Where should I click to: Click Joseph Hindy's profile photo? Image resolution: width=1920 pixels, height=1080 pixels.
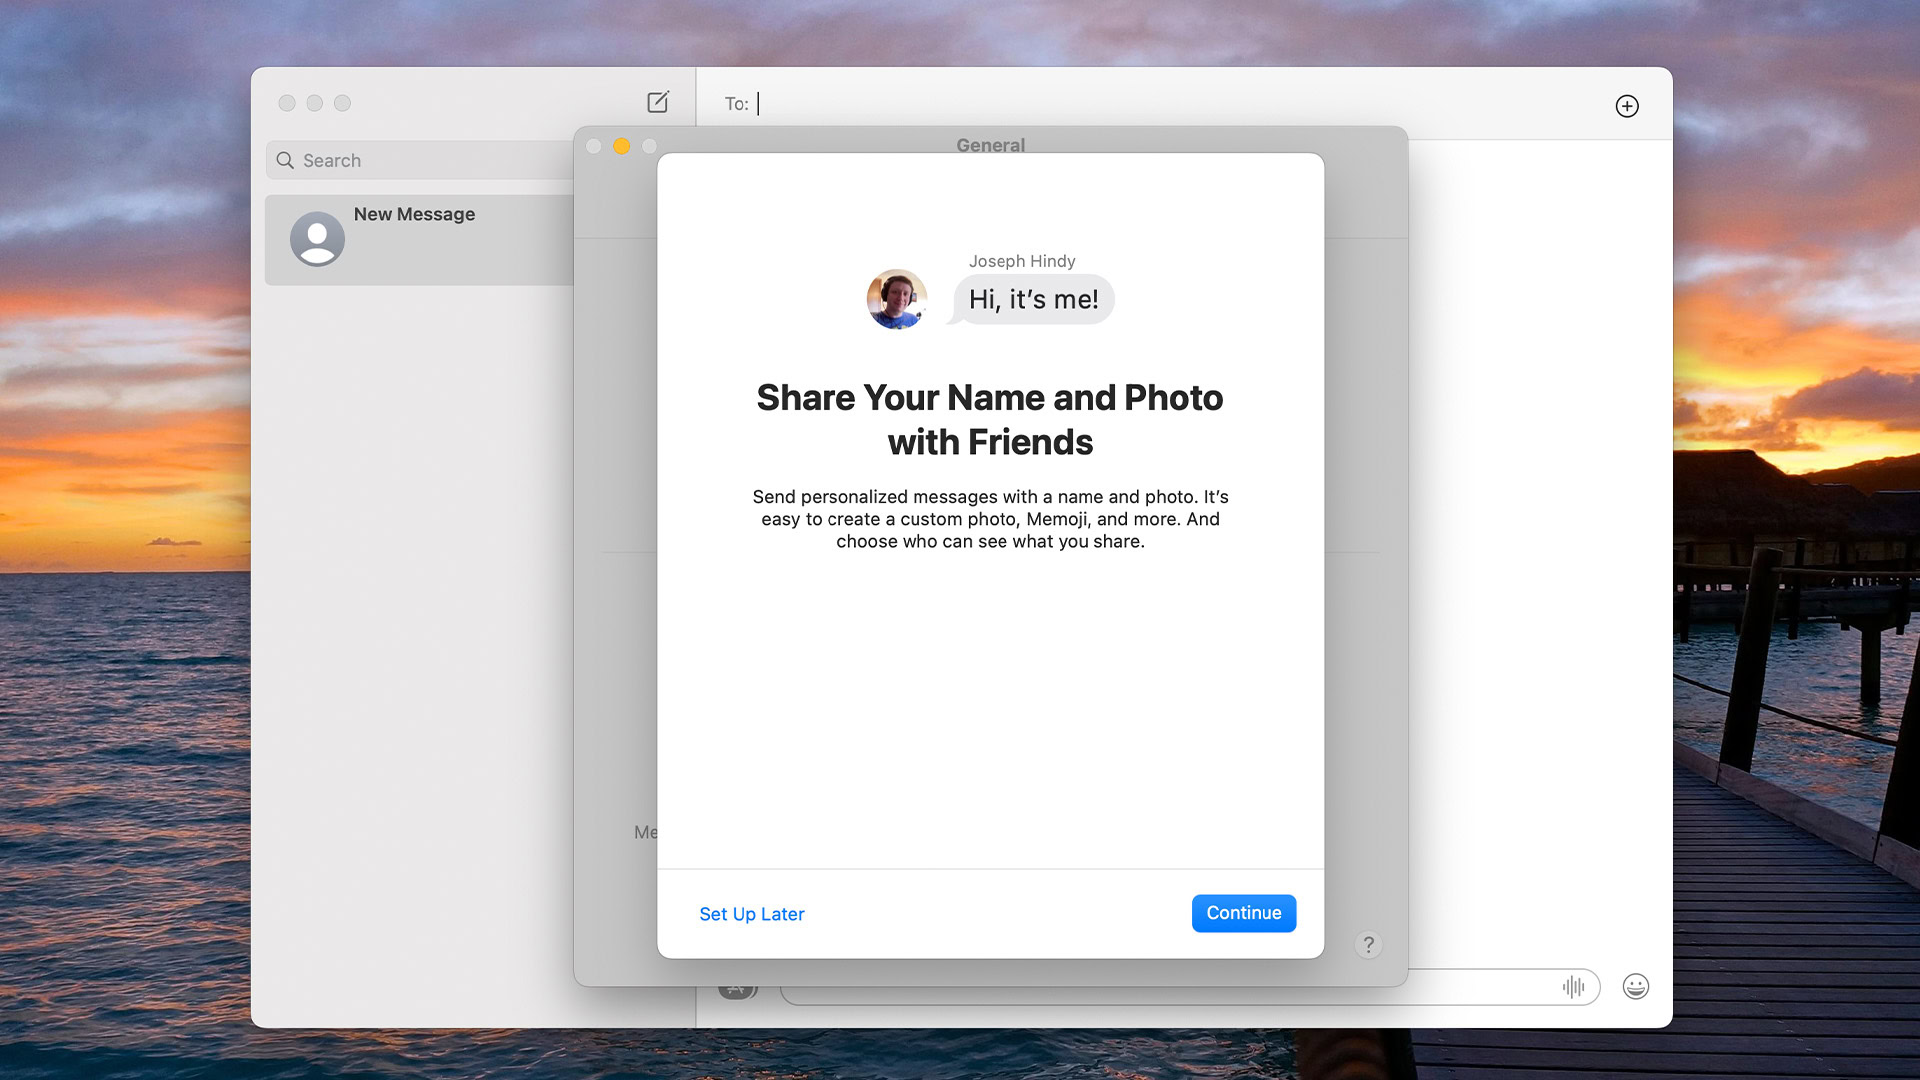point(896,299)
